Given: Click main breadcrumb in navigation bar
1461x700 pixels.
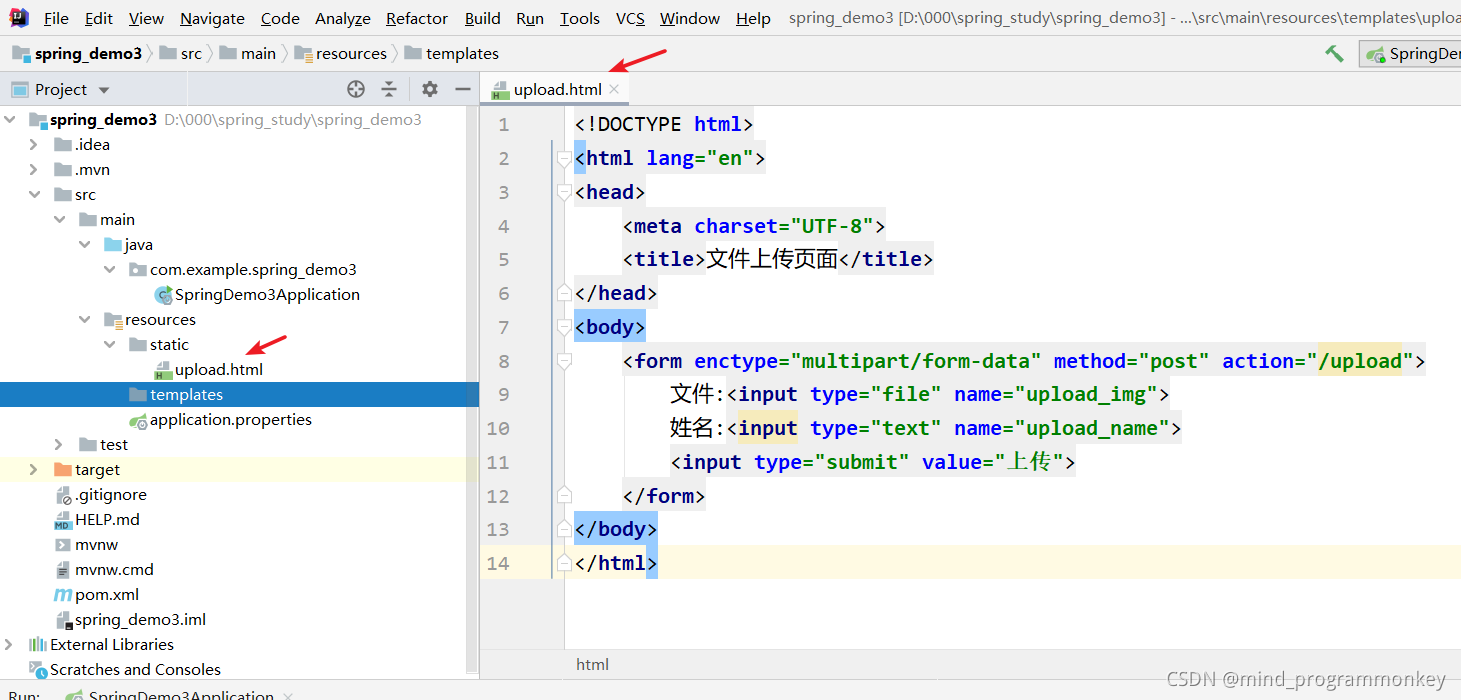Looking at the screenshot, I should click(247, 53).
